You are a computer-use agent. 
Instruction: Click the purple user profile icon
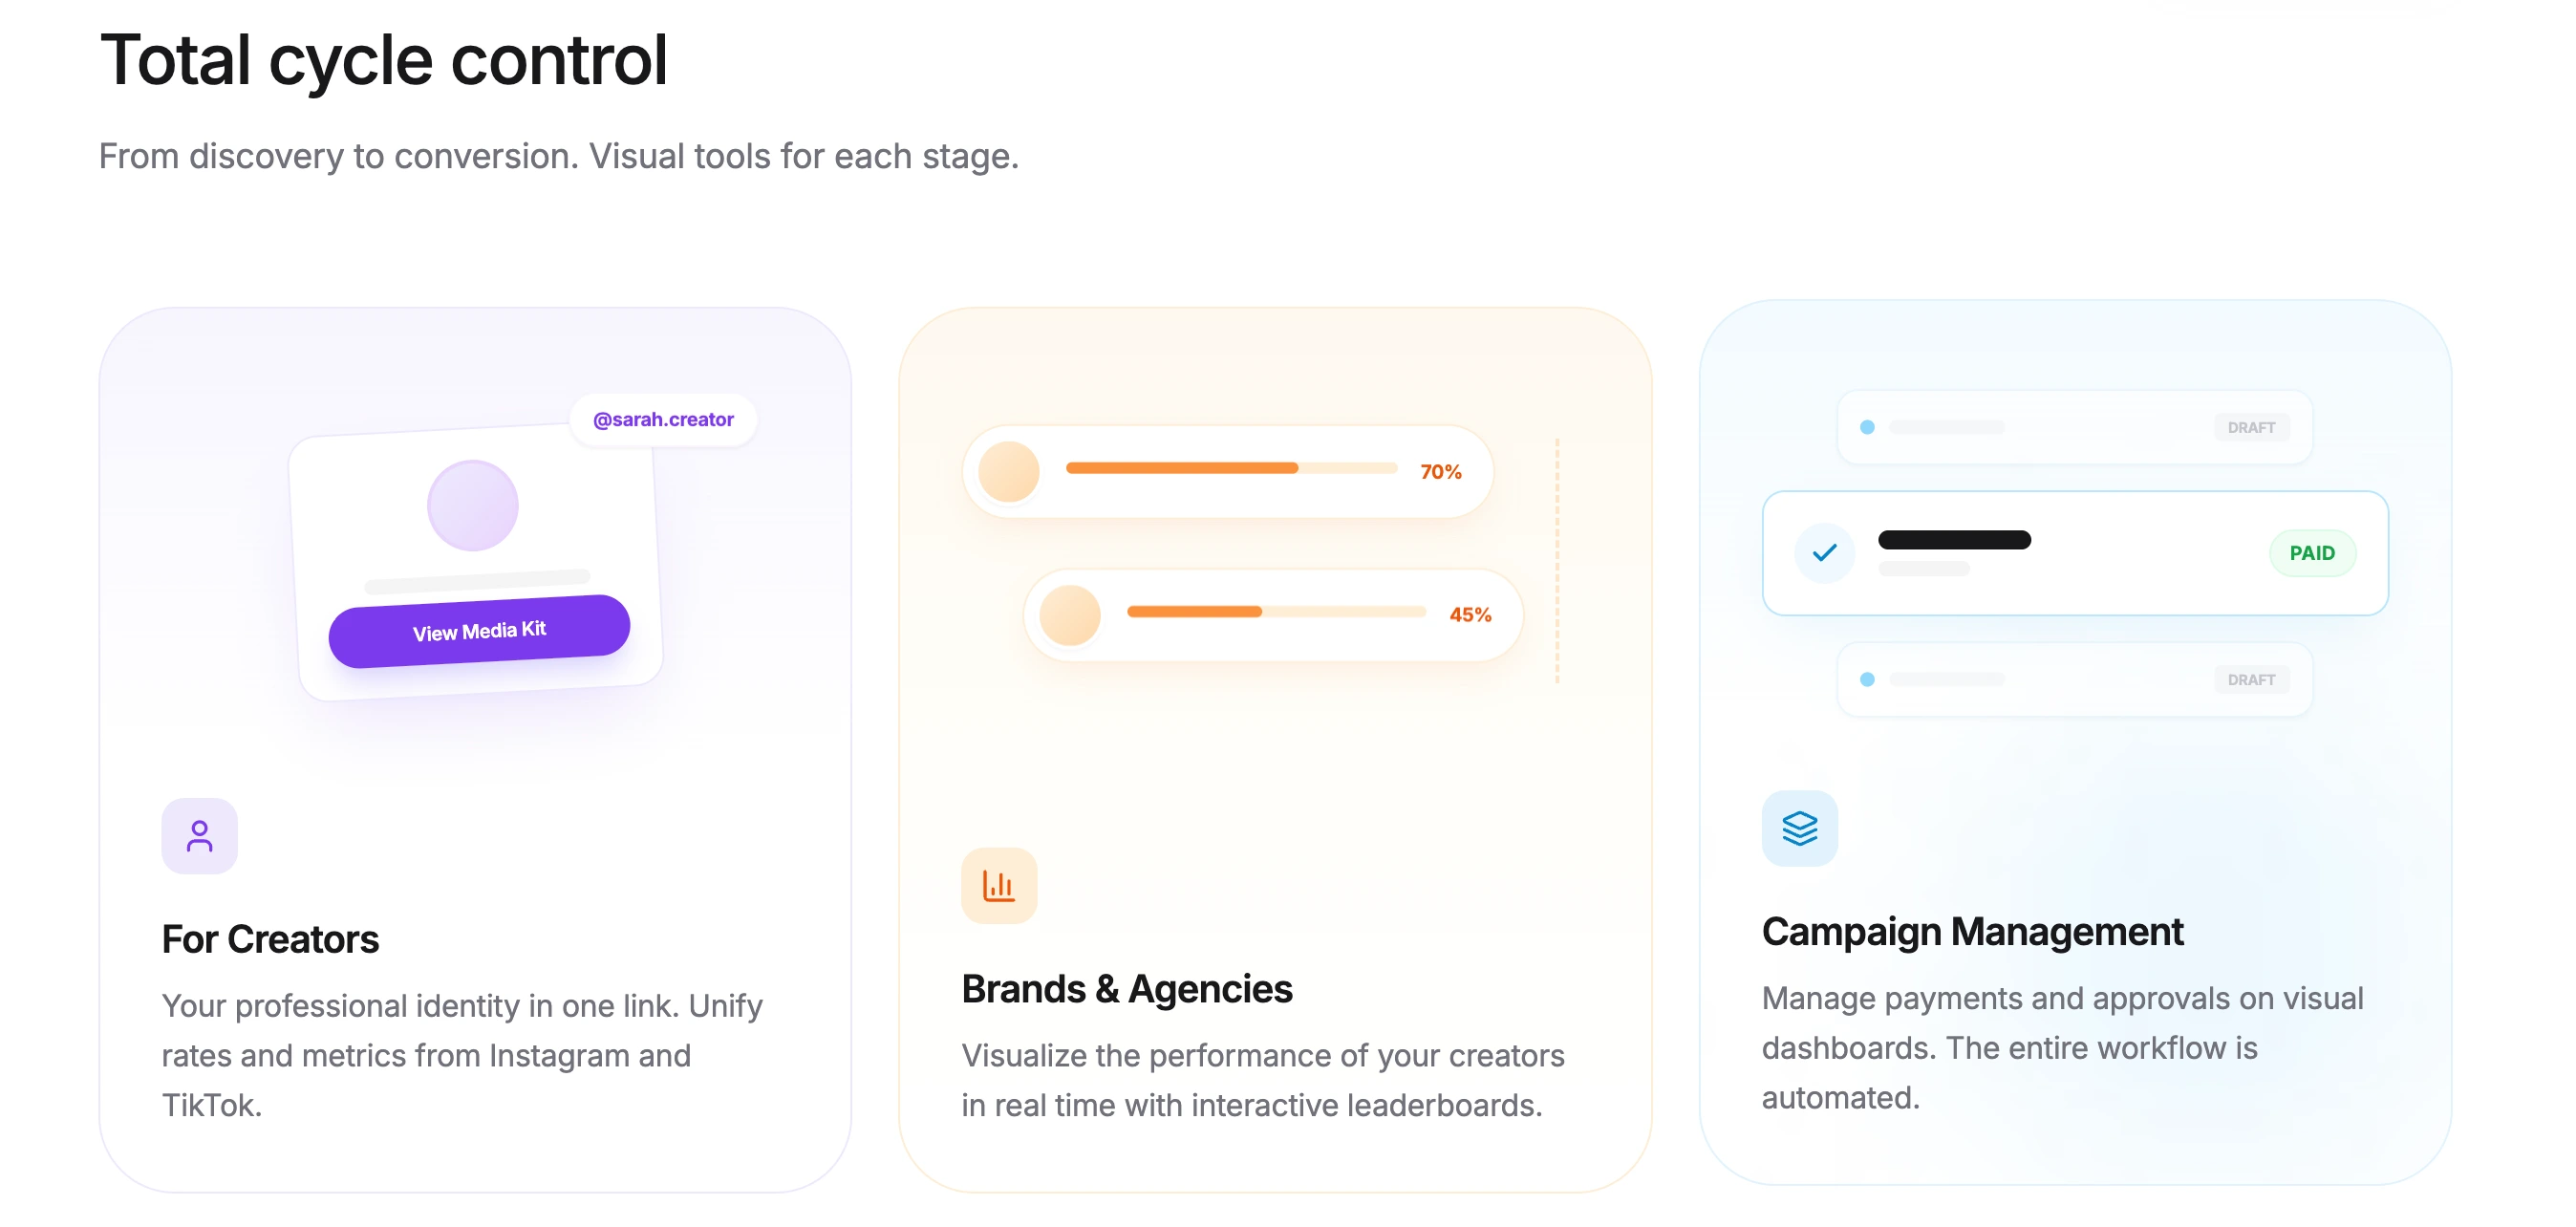(199, 836)
